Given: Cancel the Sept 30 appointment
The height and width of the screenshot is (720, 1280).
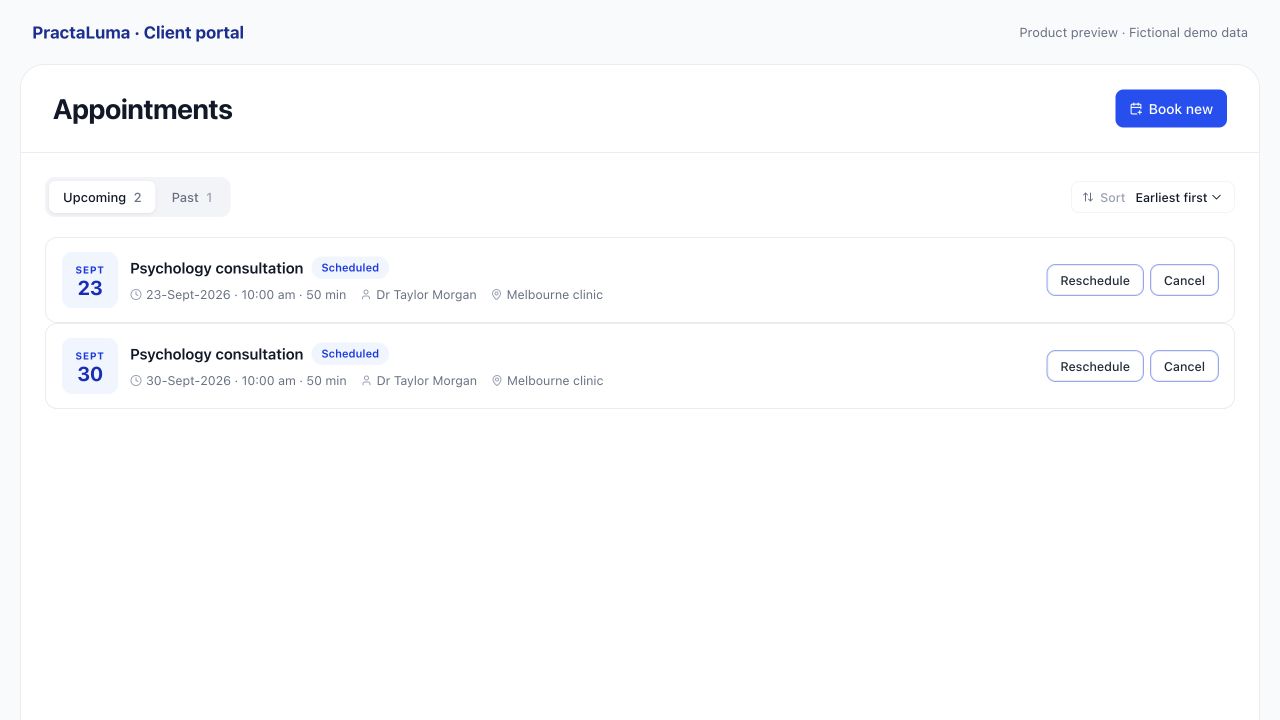Looking at the screenshot, I should point(1184,366).
